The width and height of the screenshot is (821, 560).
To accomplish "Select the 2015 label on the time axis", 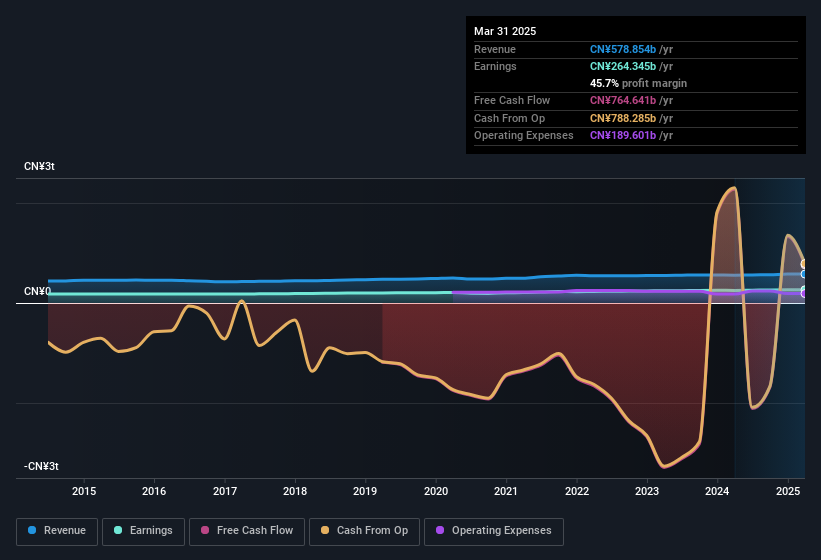I will click(84, 491).
